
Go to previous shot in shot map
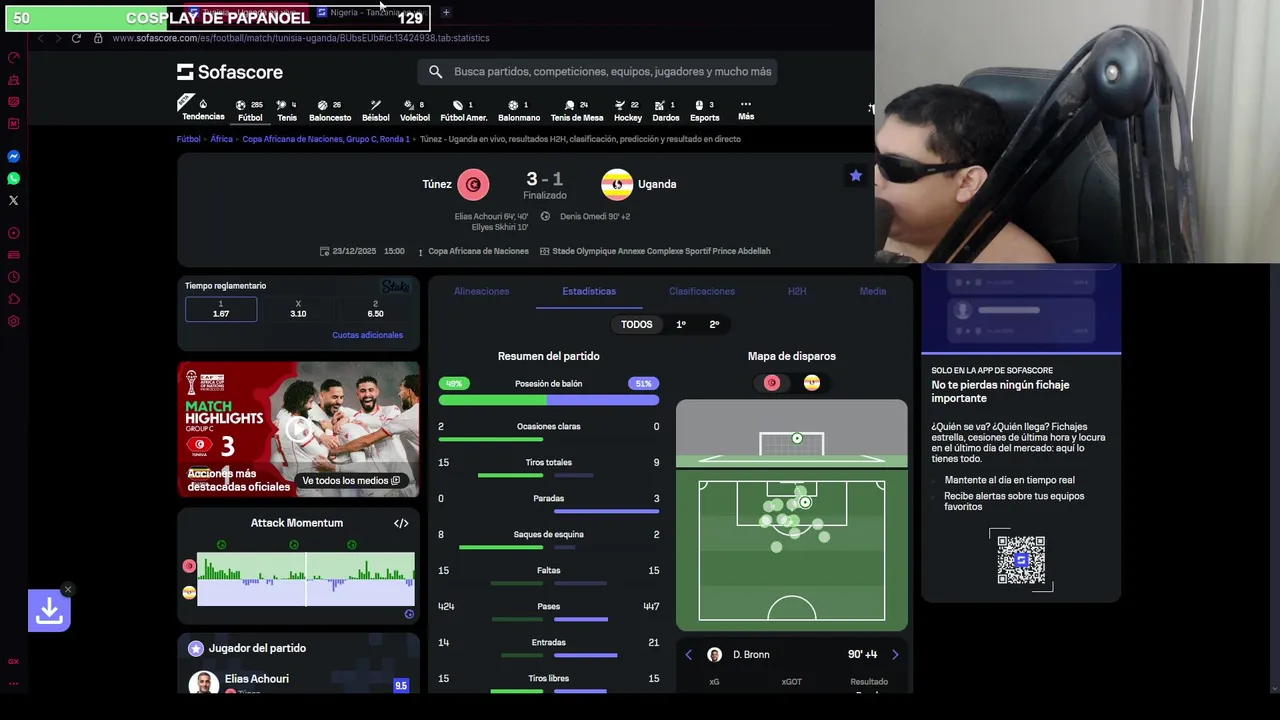pos(688,655)
